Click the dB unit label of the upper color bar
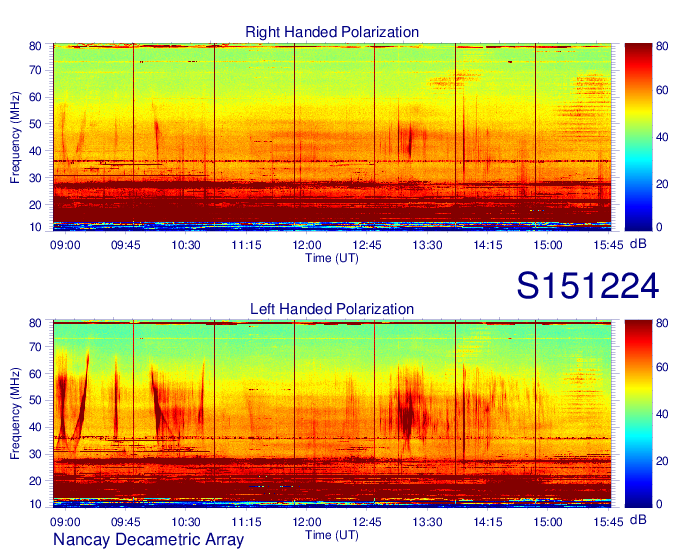 [638, 244]
